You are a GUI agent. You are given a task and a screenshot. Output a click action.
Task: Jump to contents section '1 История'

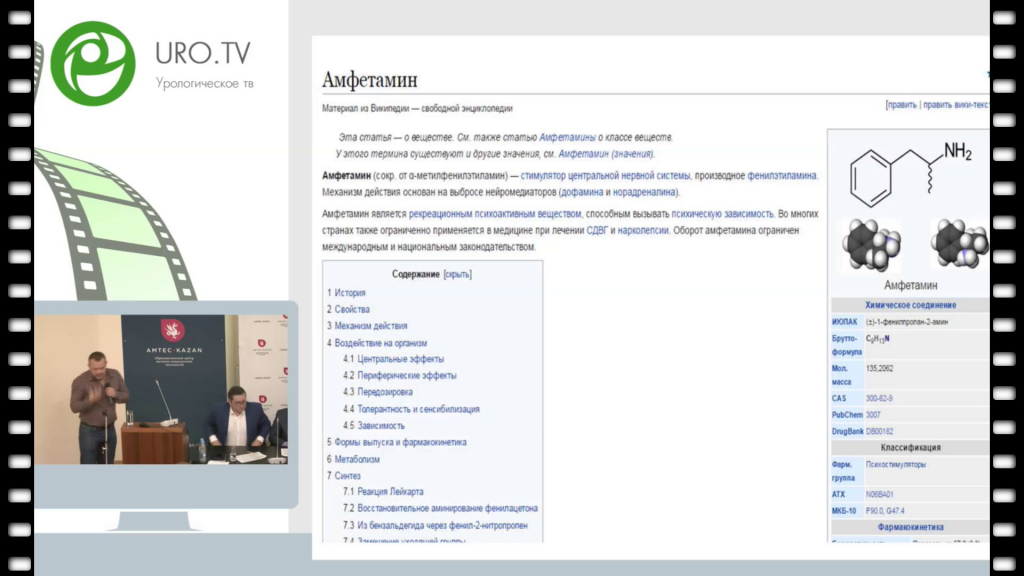pos(349,293)
